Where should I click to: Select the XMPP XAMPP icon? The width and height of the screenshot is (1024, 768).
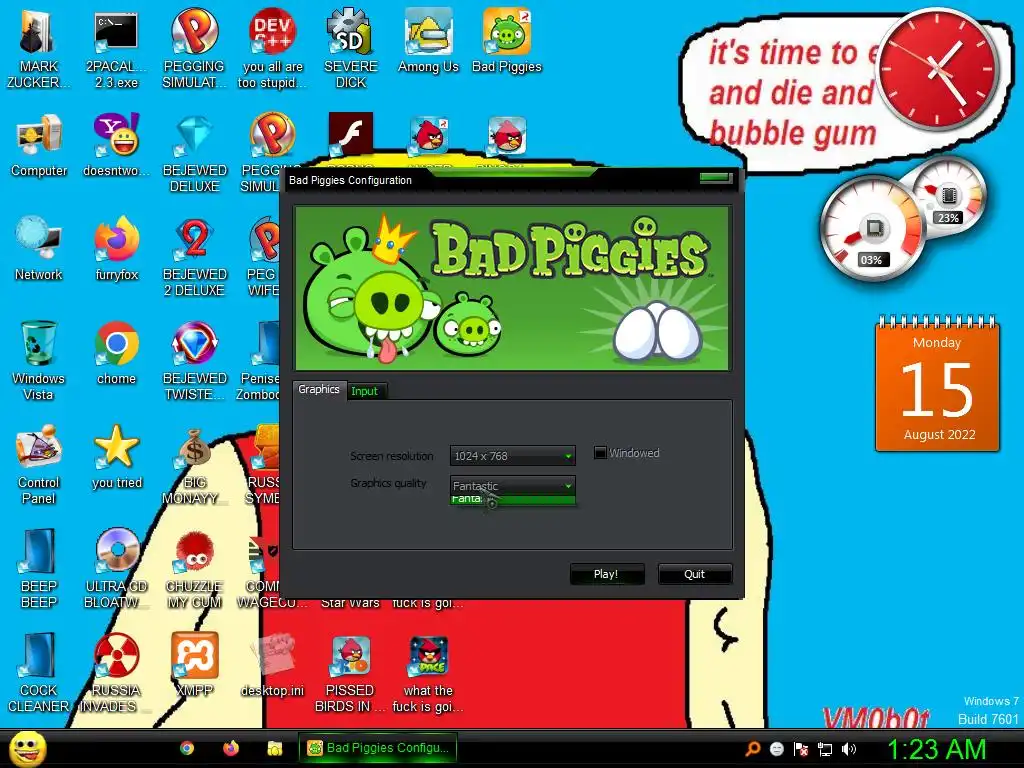pos(194,665)
